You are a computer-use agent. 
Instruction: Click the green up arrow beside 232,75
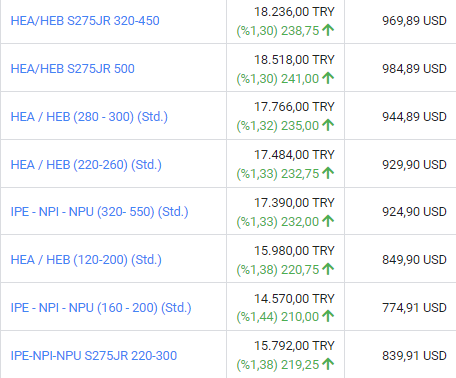[328, 173]
